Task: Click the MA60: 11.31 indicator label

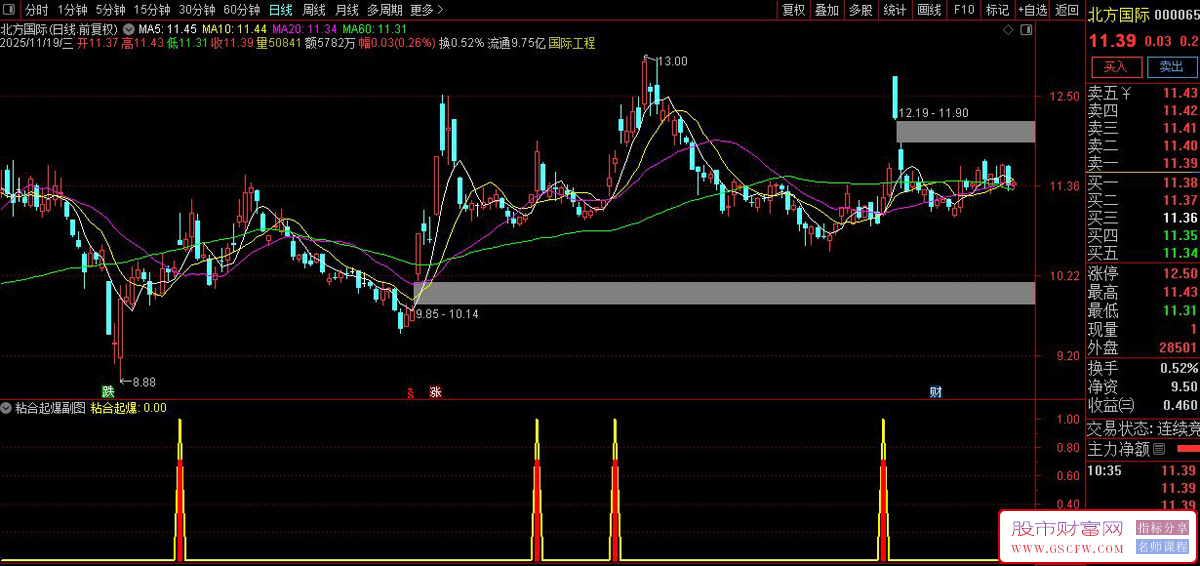Action: [375, 29]
